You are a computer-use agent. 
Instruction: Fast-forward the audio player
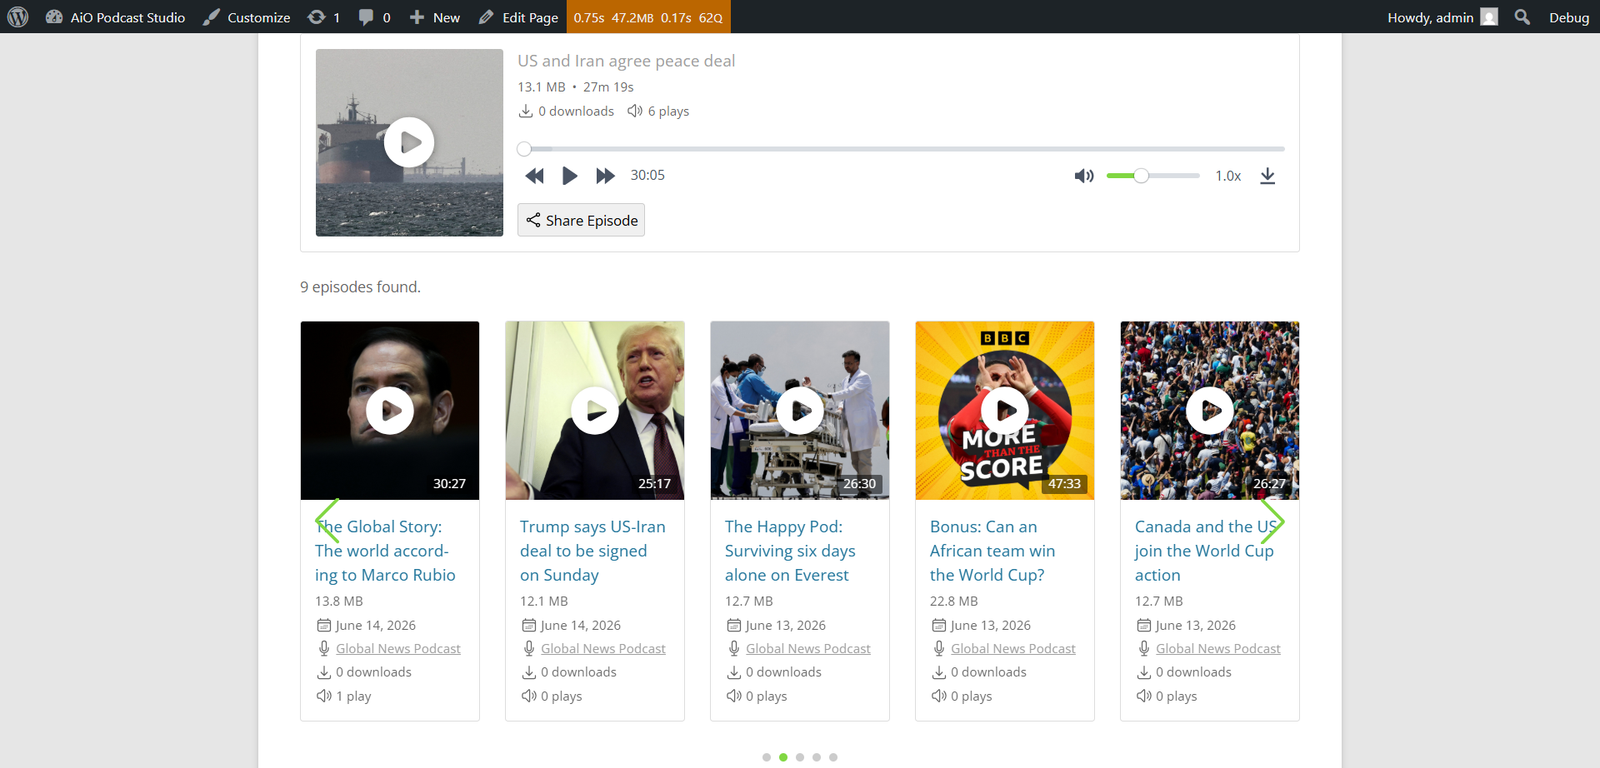(605, 176)
